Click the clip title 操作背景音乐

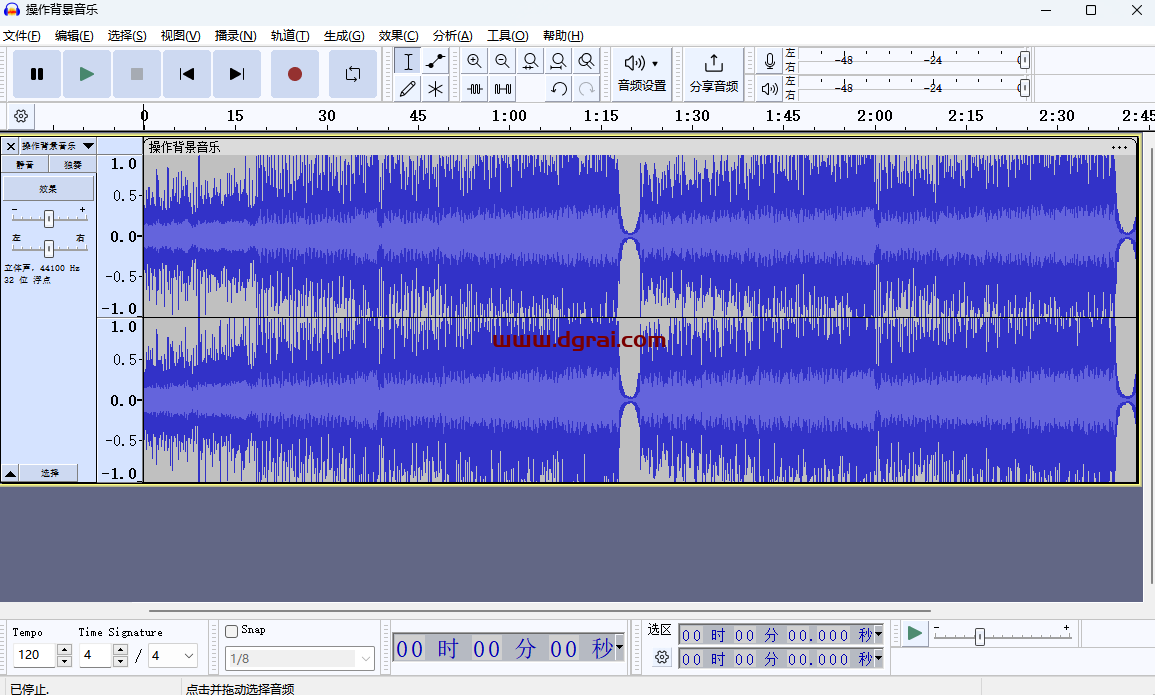(184, 147)
